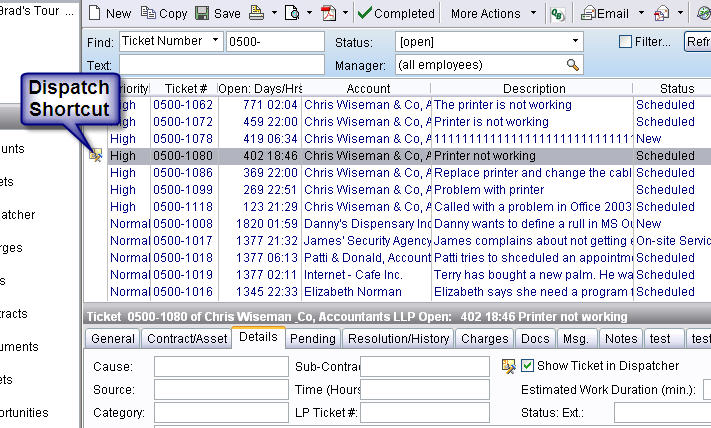Viewport: 711px width, 428px height.
Task: Click the PDF export icon
Action: 327,13
